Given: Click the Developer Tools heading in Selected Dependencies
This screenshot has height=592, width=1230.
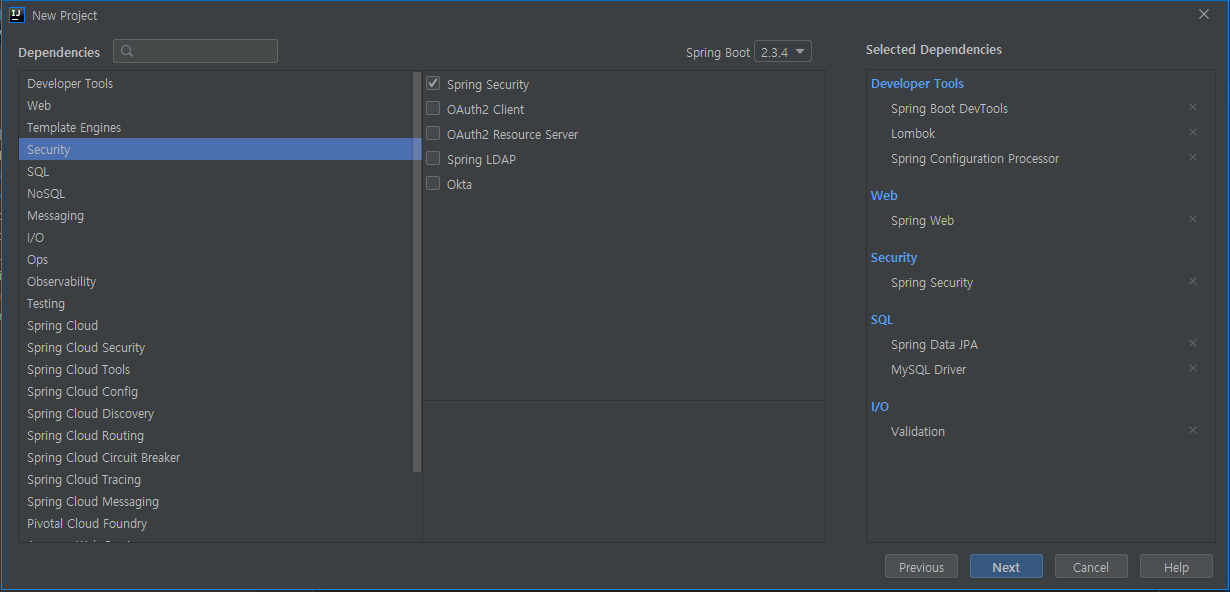Looking at the screenshot, I should [917, 84].
